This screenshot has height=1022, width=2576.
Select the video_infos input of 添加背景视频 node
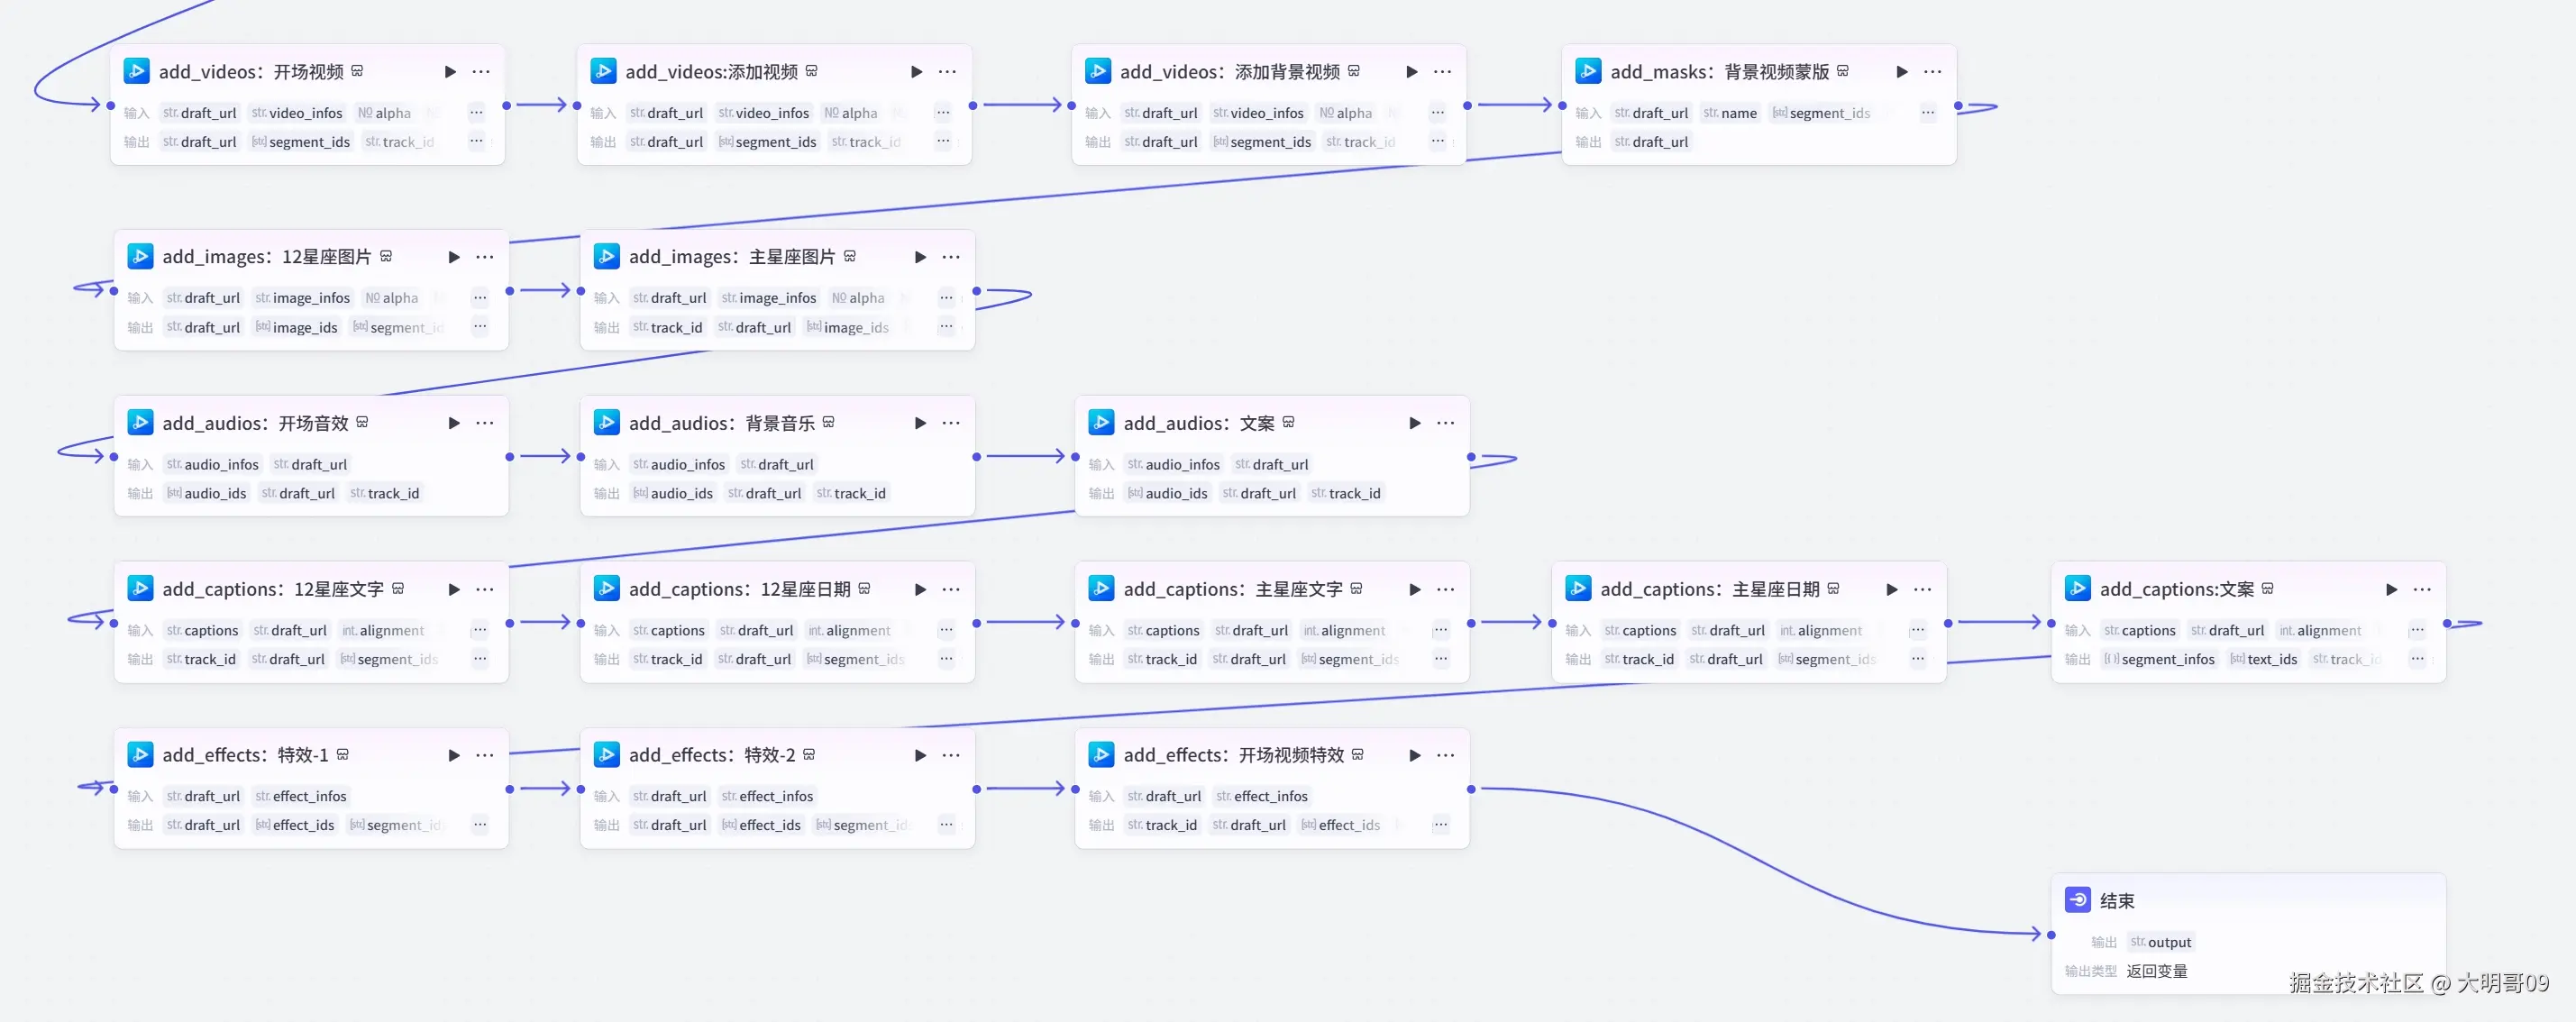point(1258,113)
